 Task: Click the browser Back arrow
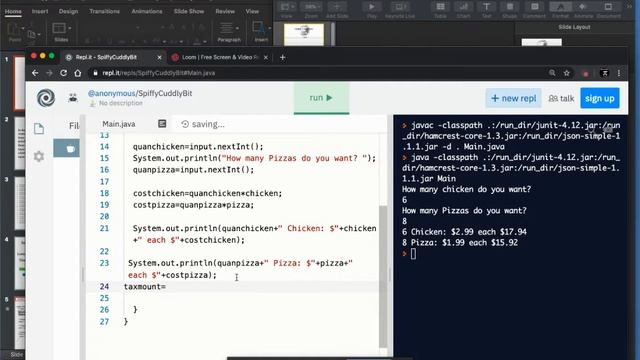[35, 73]
